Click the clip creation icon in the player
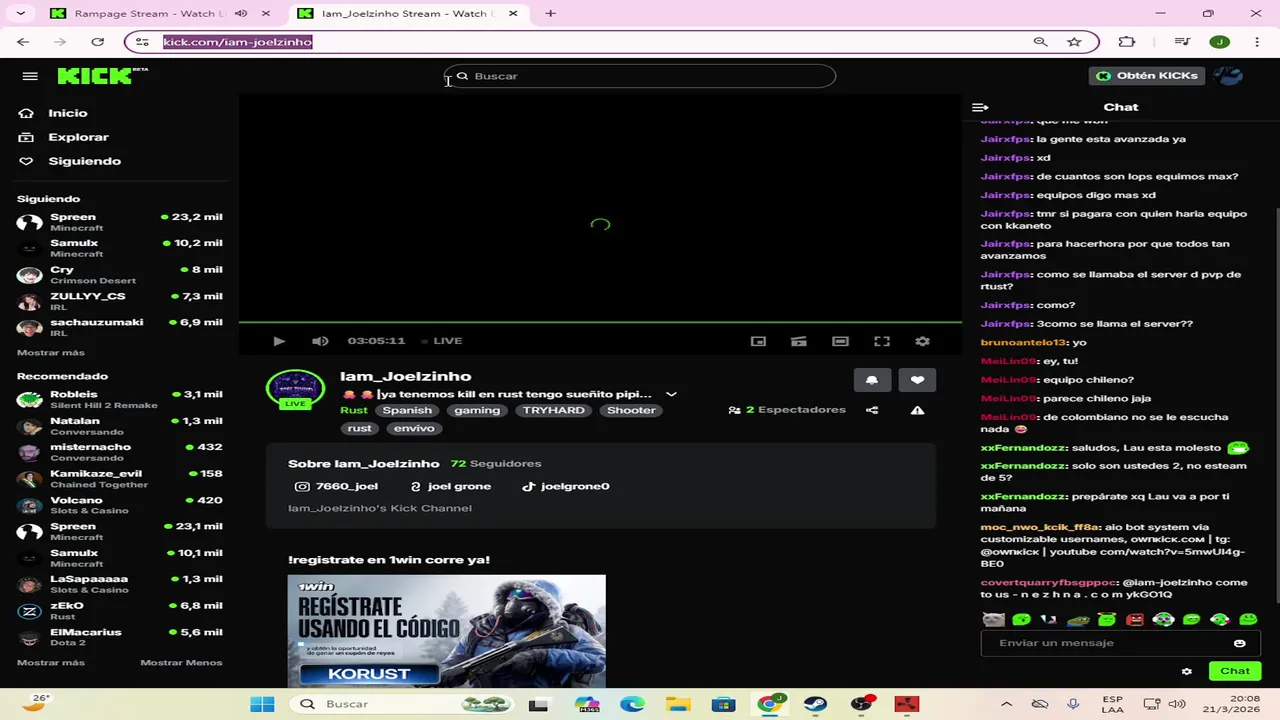The image size is (1280, 720). click(799, 341)
